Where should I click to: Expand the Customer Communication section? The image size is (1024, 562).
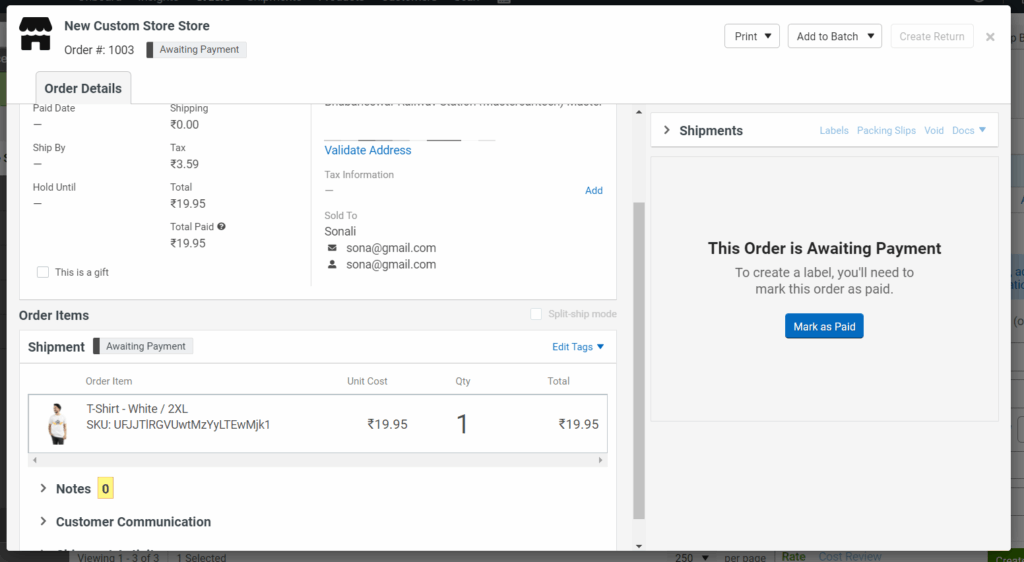(44, 522)
